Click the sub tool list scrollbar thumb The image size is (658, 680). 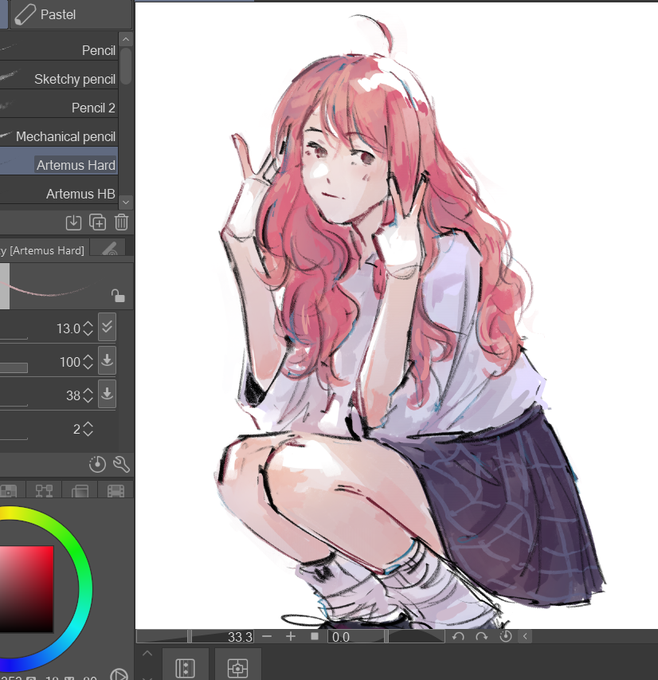pos(126,66)
